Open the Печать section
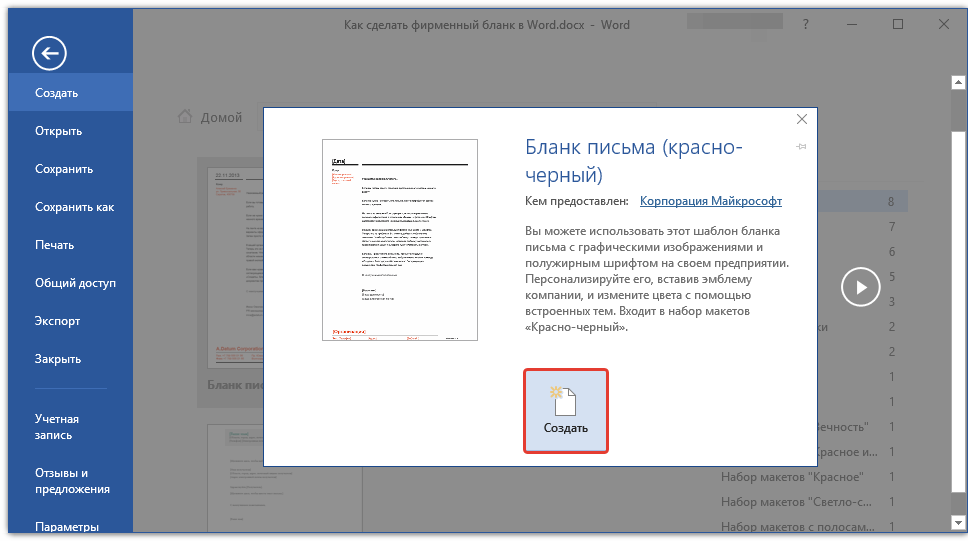 [54, 245]
